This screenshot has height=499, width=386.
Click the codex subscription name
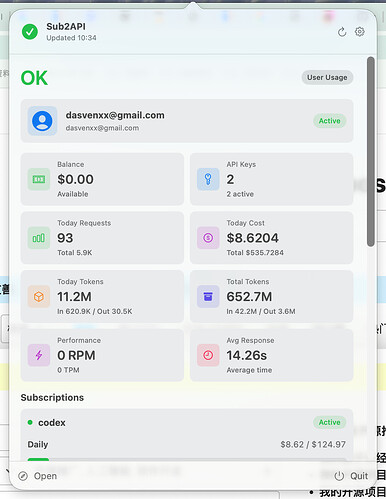click(52, 423)
